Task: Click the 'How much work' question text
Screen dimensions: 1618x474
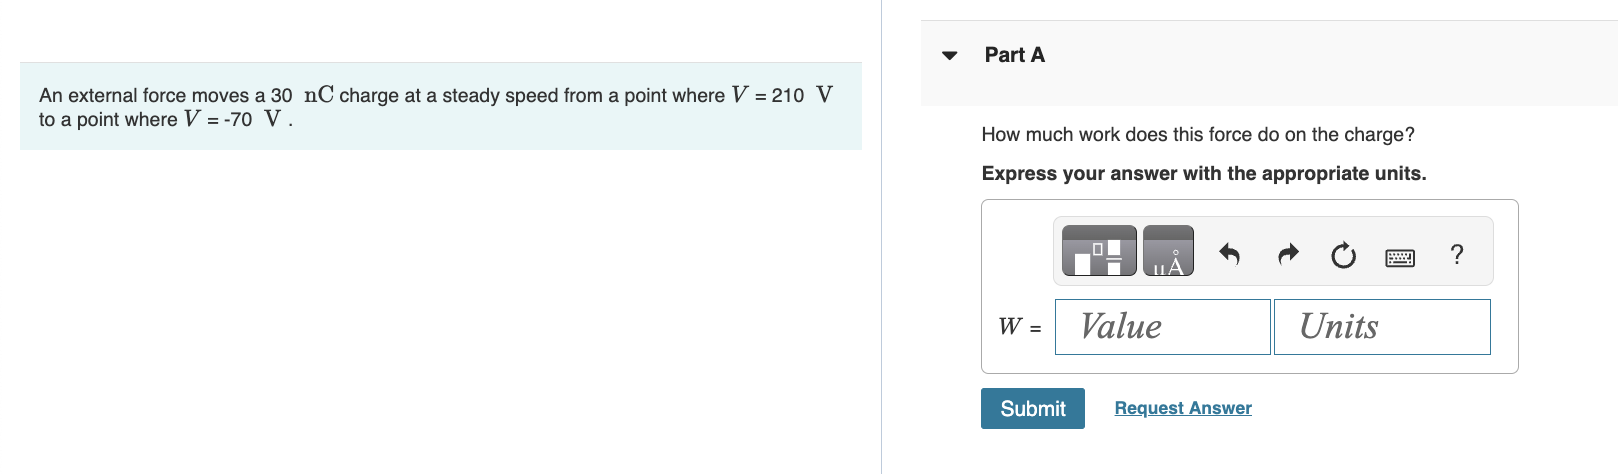Action: click(x=1198, y=134)
